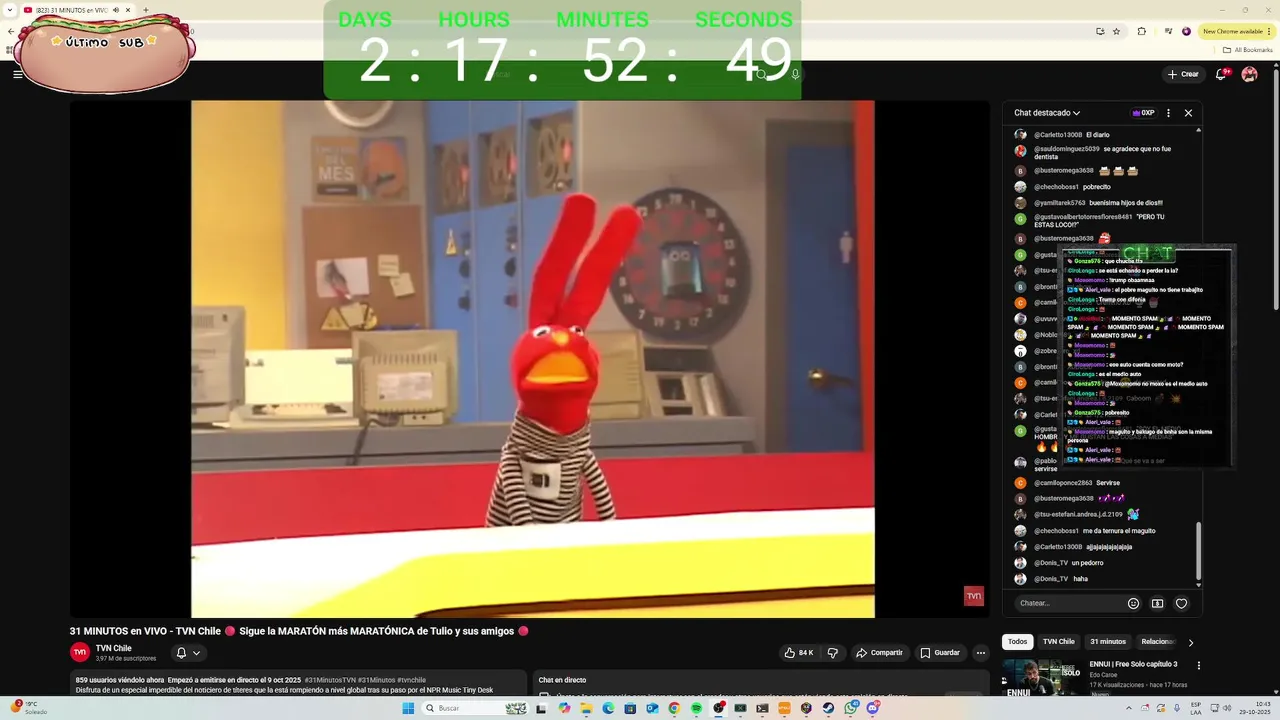
Task: Click the live chat scrollbar
Action: [1198, 552]
